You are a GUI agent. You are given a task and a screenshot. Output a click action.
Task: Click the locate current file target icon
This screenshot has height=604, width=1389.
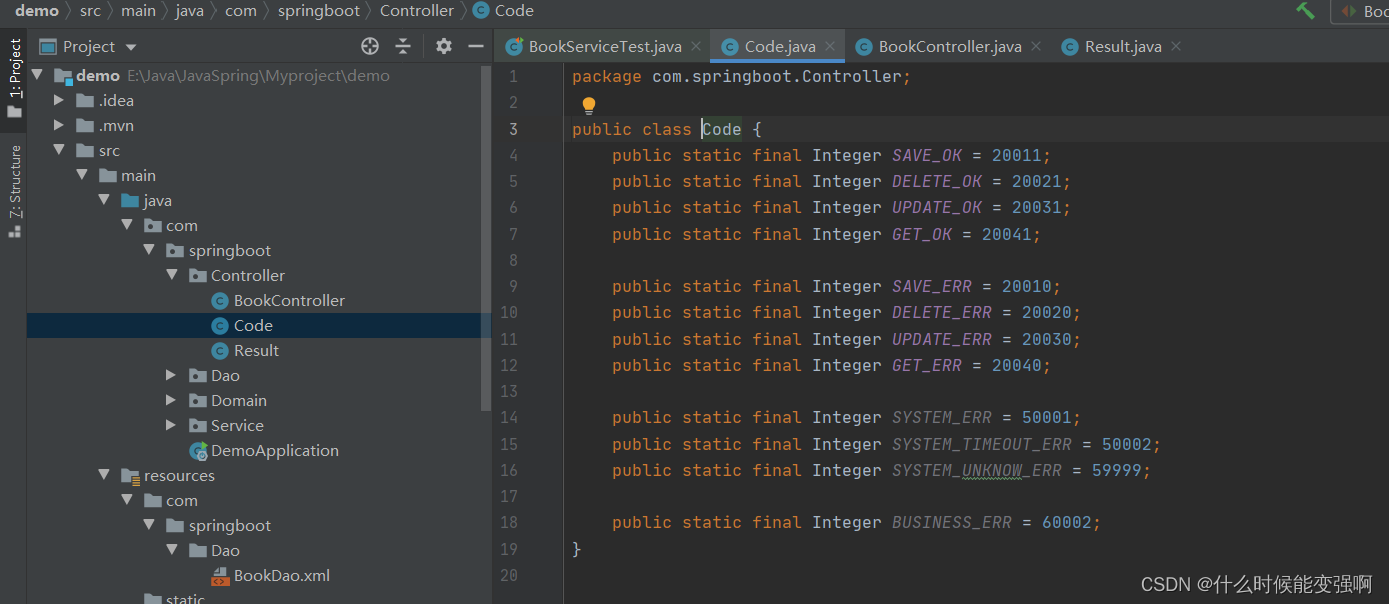coord(370,46)
